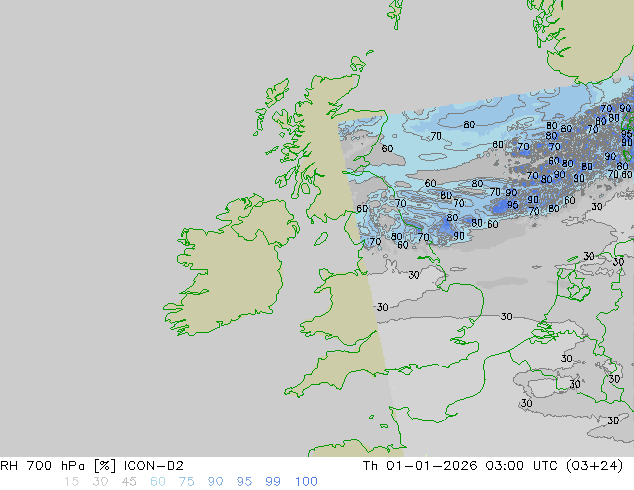
Task: Click the legend value 15
Action: coord(71,482)
